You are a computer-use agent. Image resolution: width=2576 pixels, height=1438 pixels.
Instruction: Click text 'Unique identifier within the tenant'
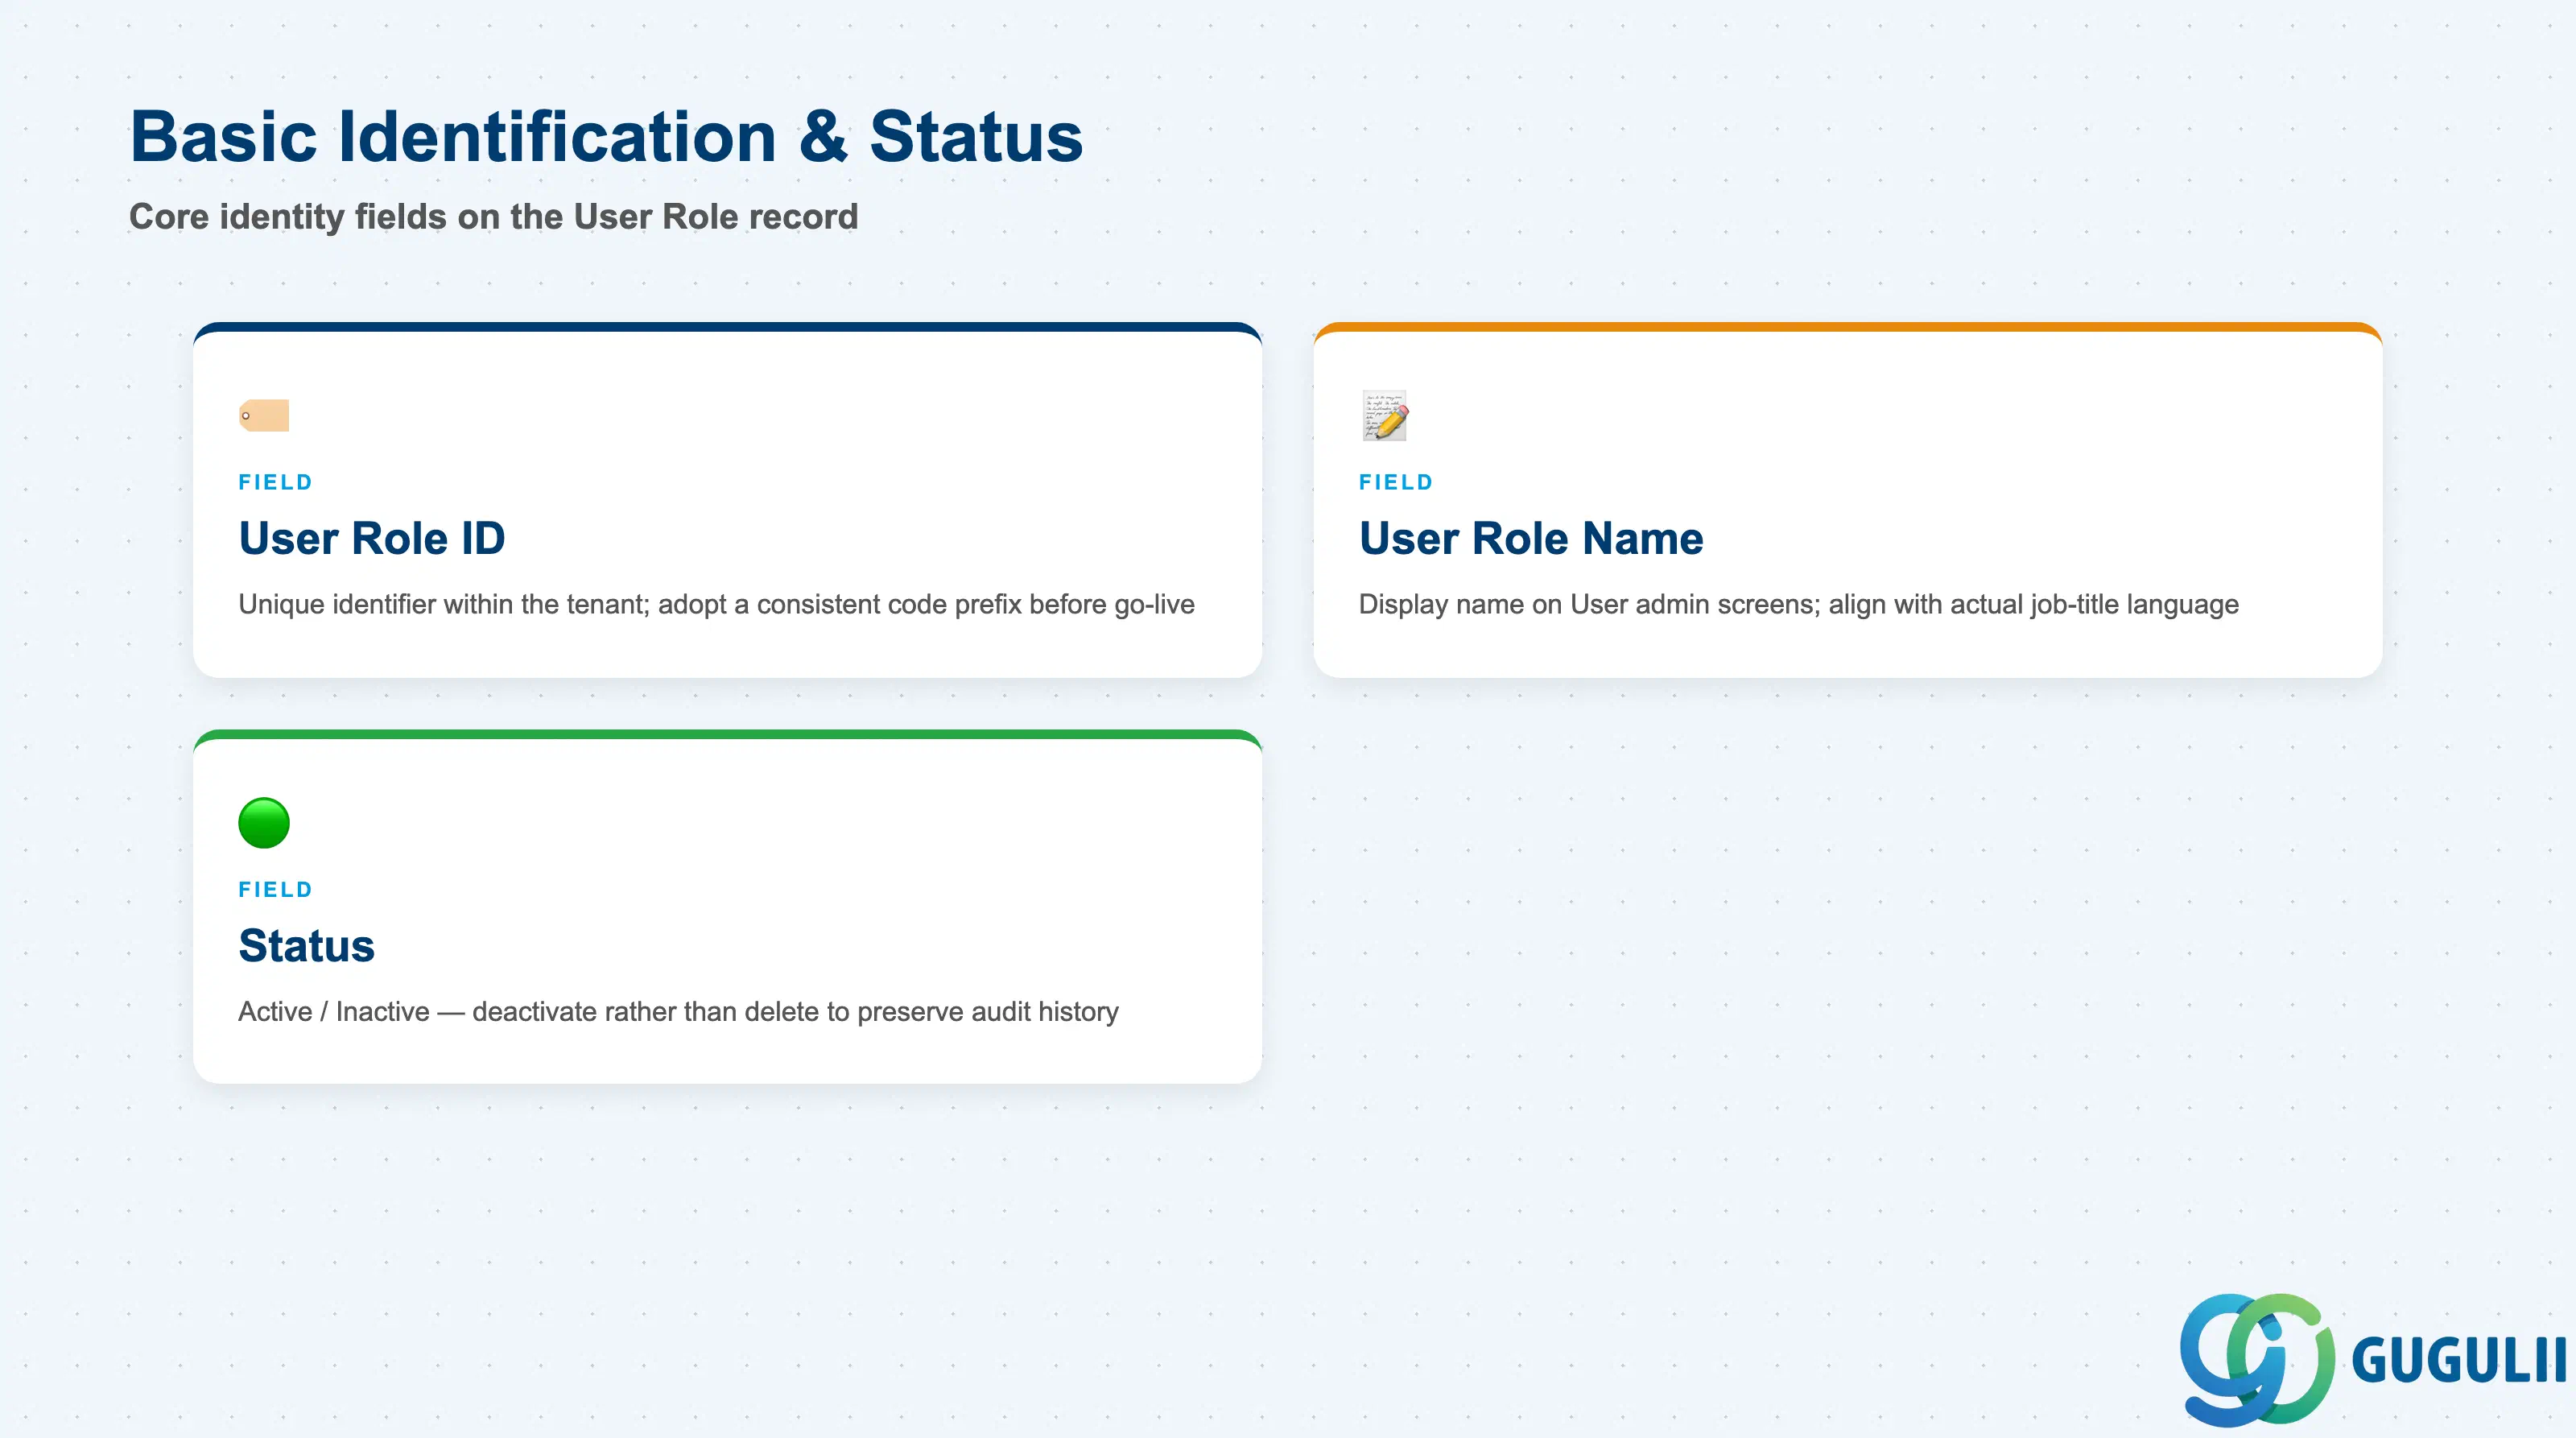pyautogui.click(x=444, y=604)
